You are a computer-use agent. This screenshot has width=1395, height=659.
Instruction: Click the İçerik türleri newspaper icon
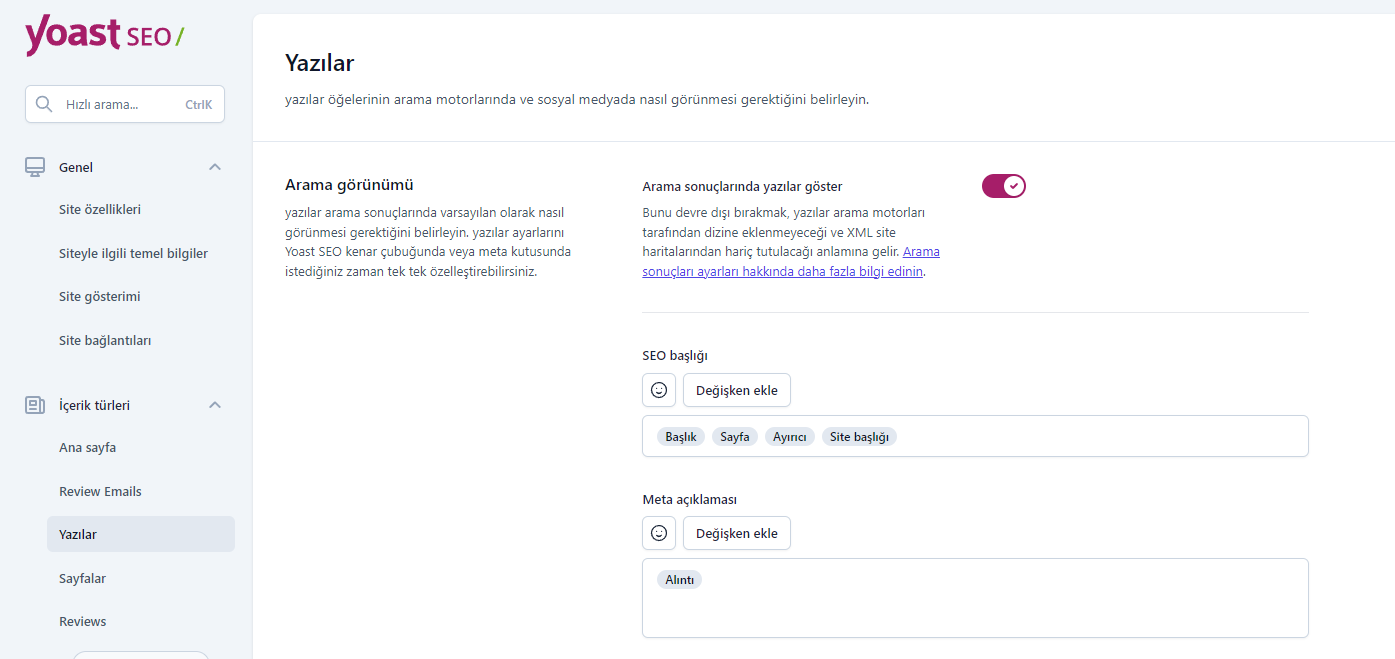click(35, 405)
